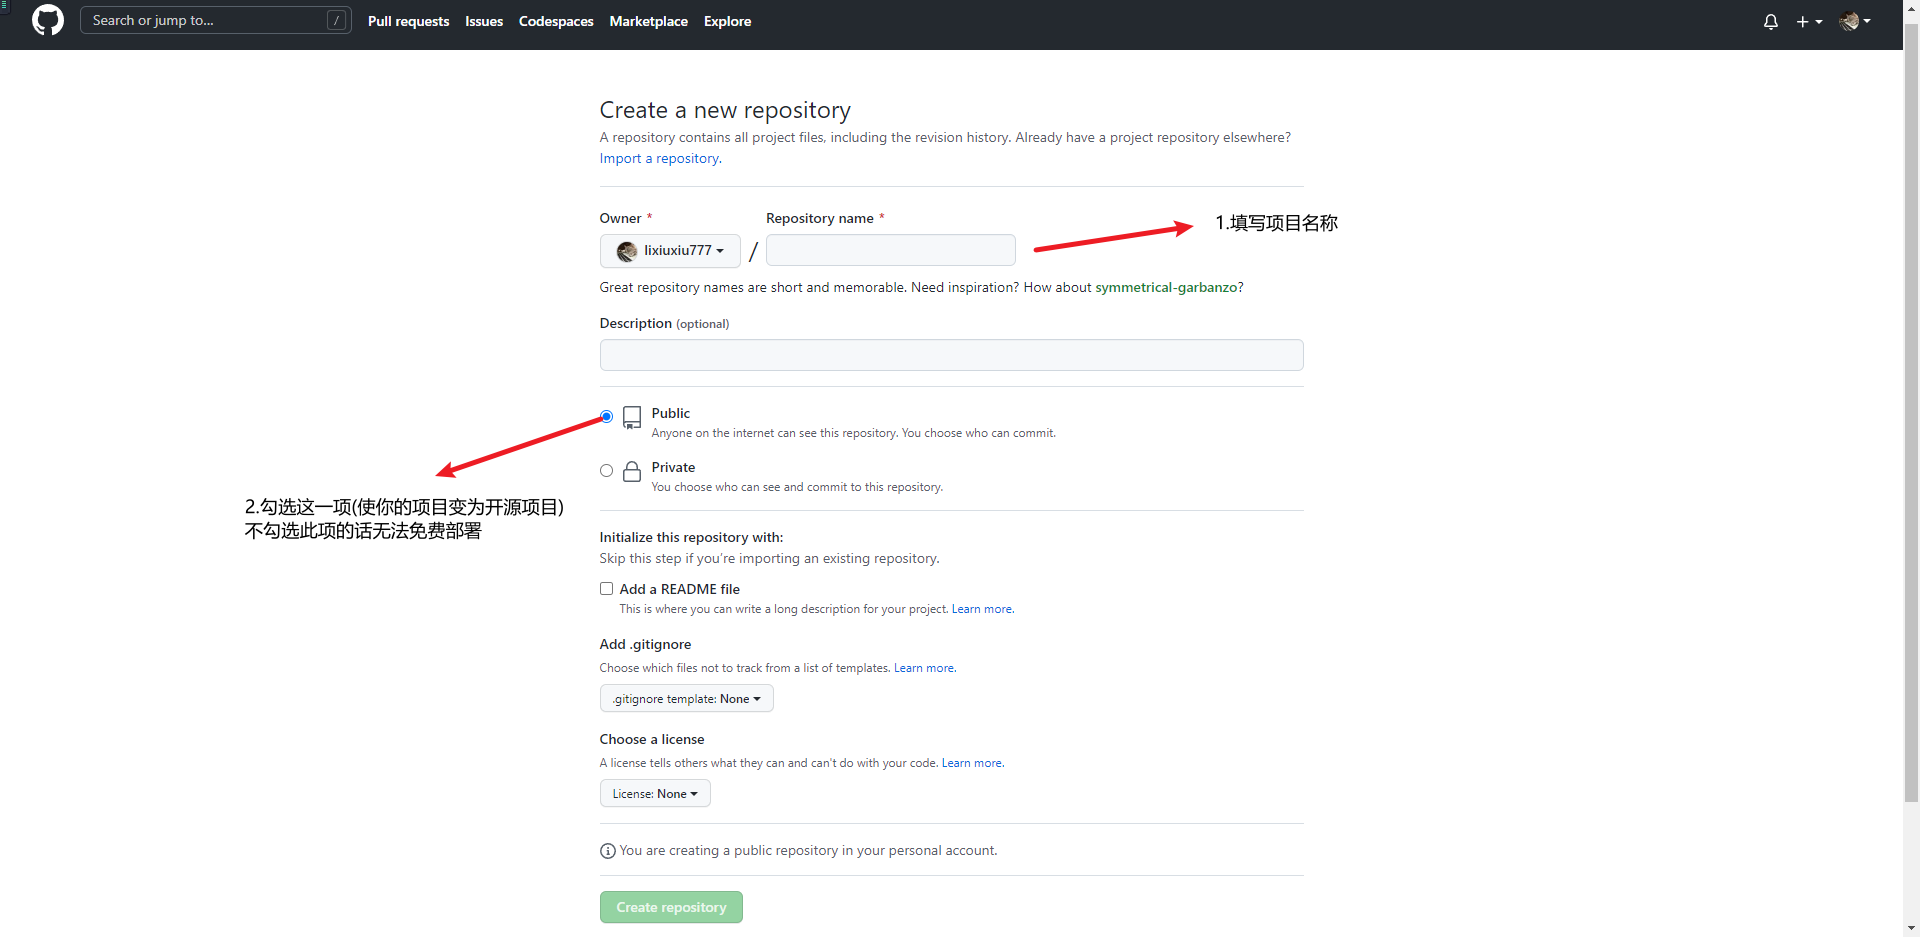Open the user avatar menu
This screenshot has height=937, width=1920.
click(x=1855, y=21)
